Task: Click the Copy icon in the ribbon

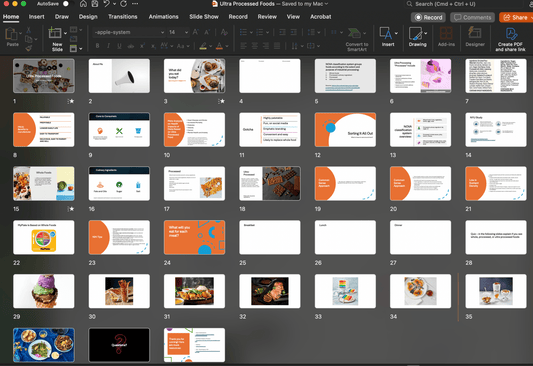Action: (29, 39)
